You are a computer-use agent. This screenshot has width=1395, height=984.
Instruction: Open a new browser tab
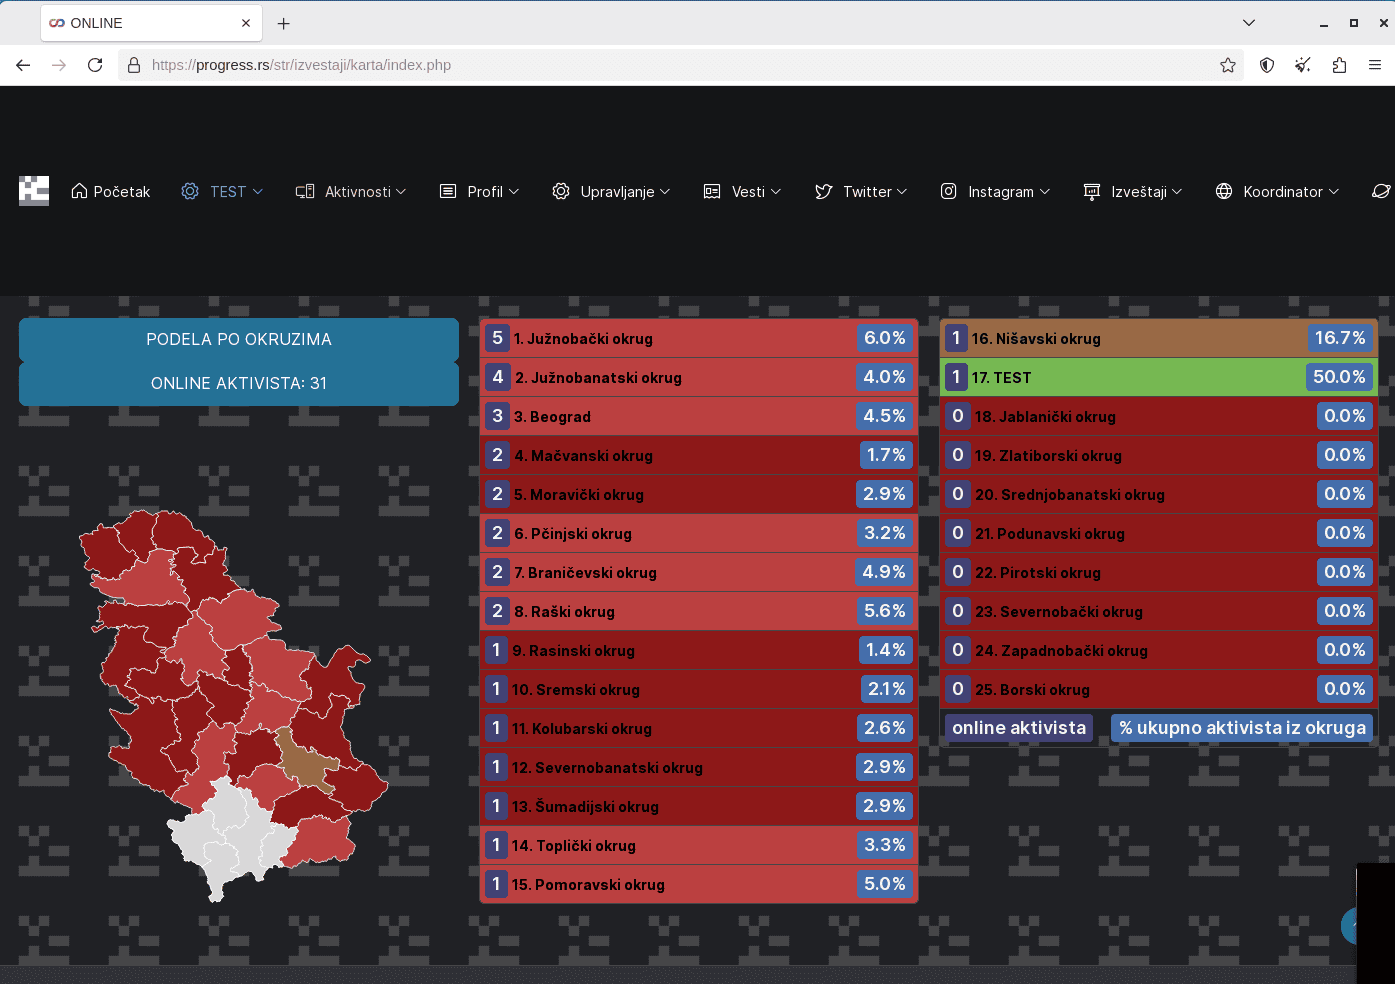pos(284,23)
